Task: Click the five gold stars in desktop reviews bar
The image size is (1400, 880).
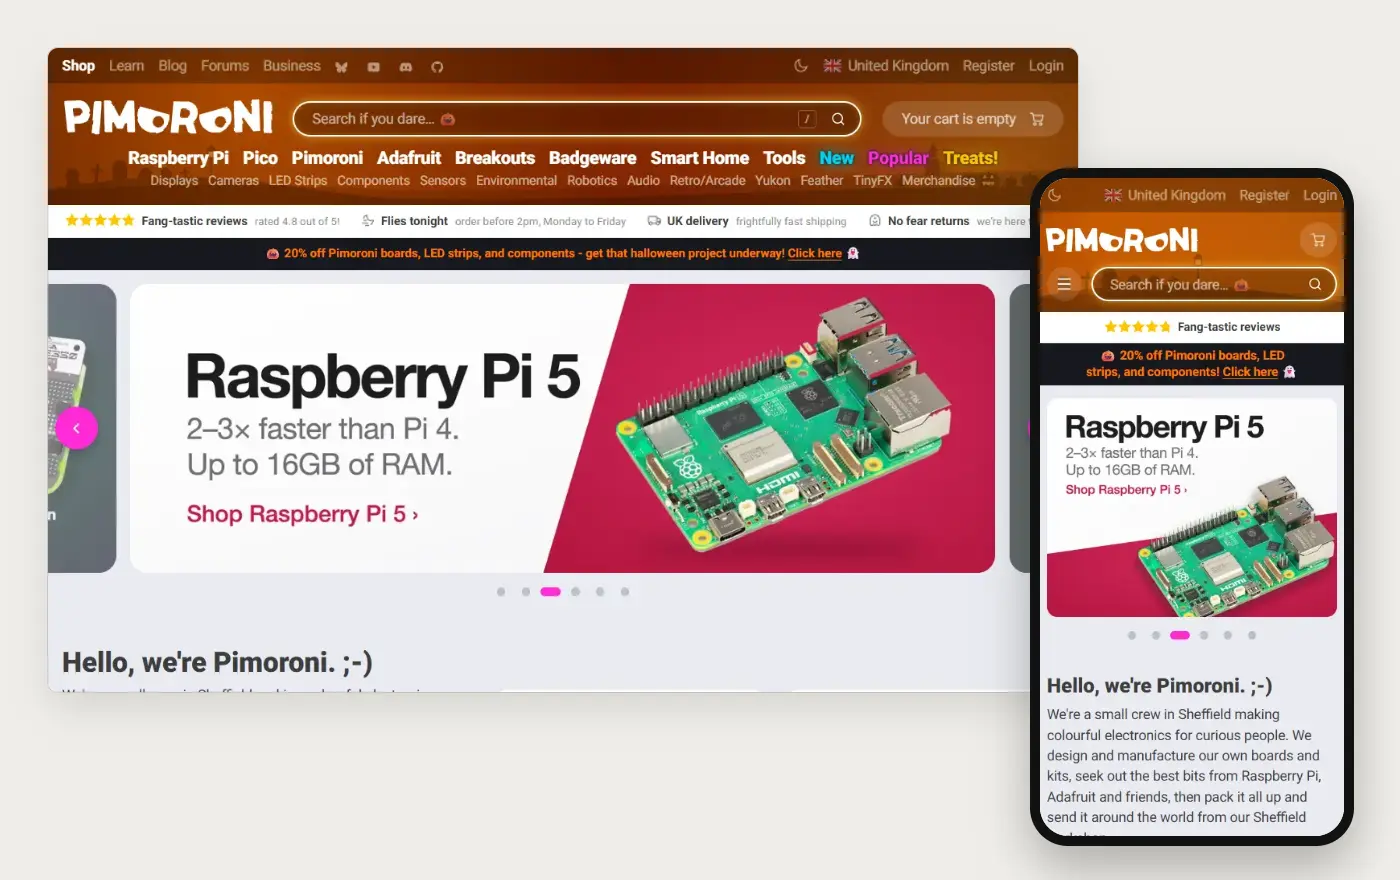Action: coord(99,221)
